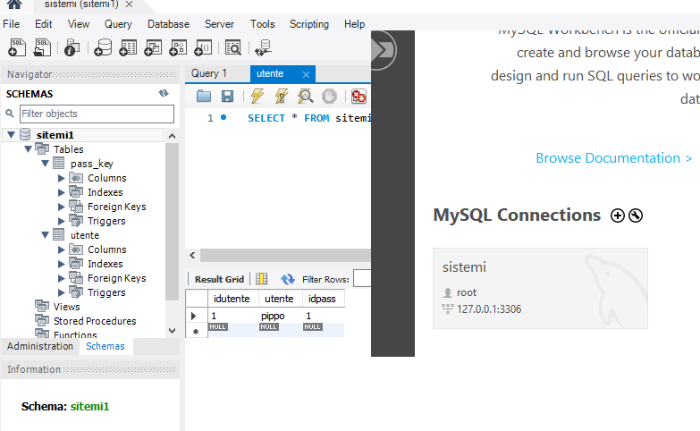Create new function toolbar icon
This screenshot has height=431, width=700.
point(203,47)
